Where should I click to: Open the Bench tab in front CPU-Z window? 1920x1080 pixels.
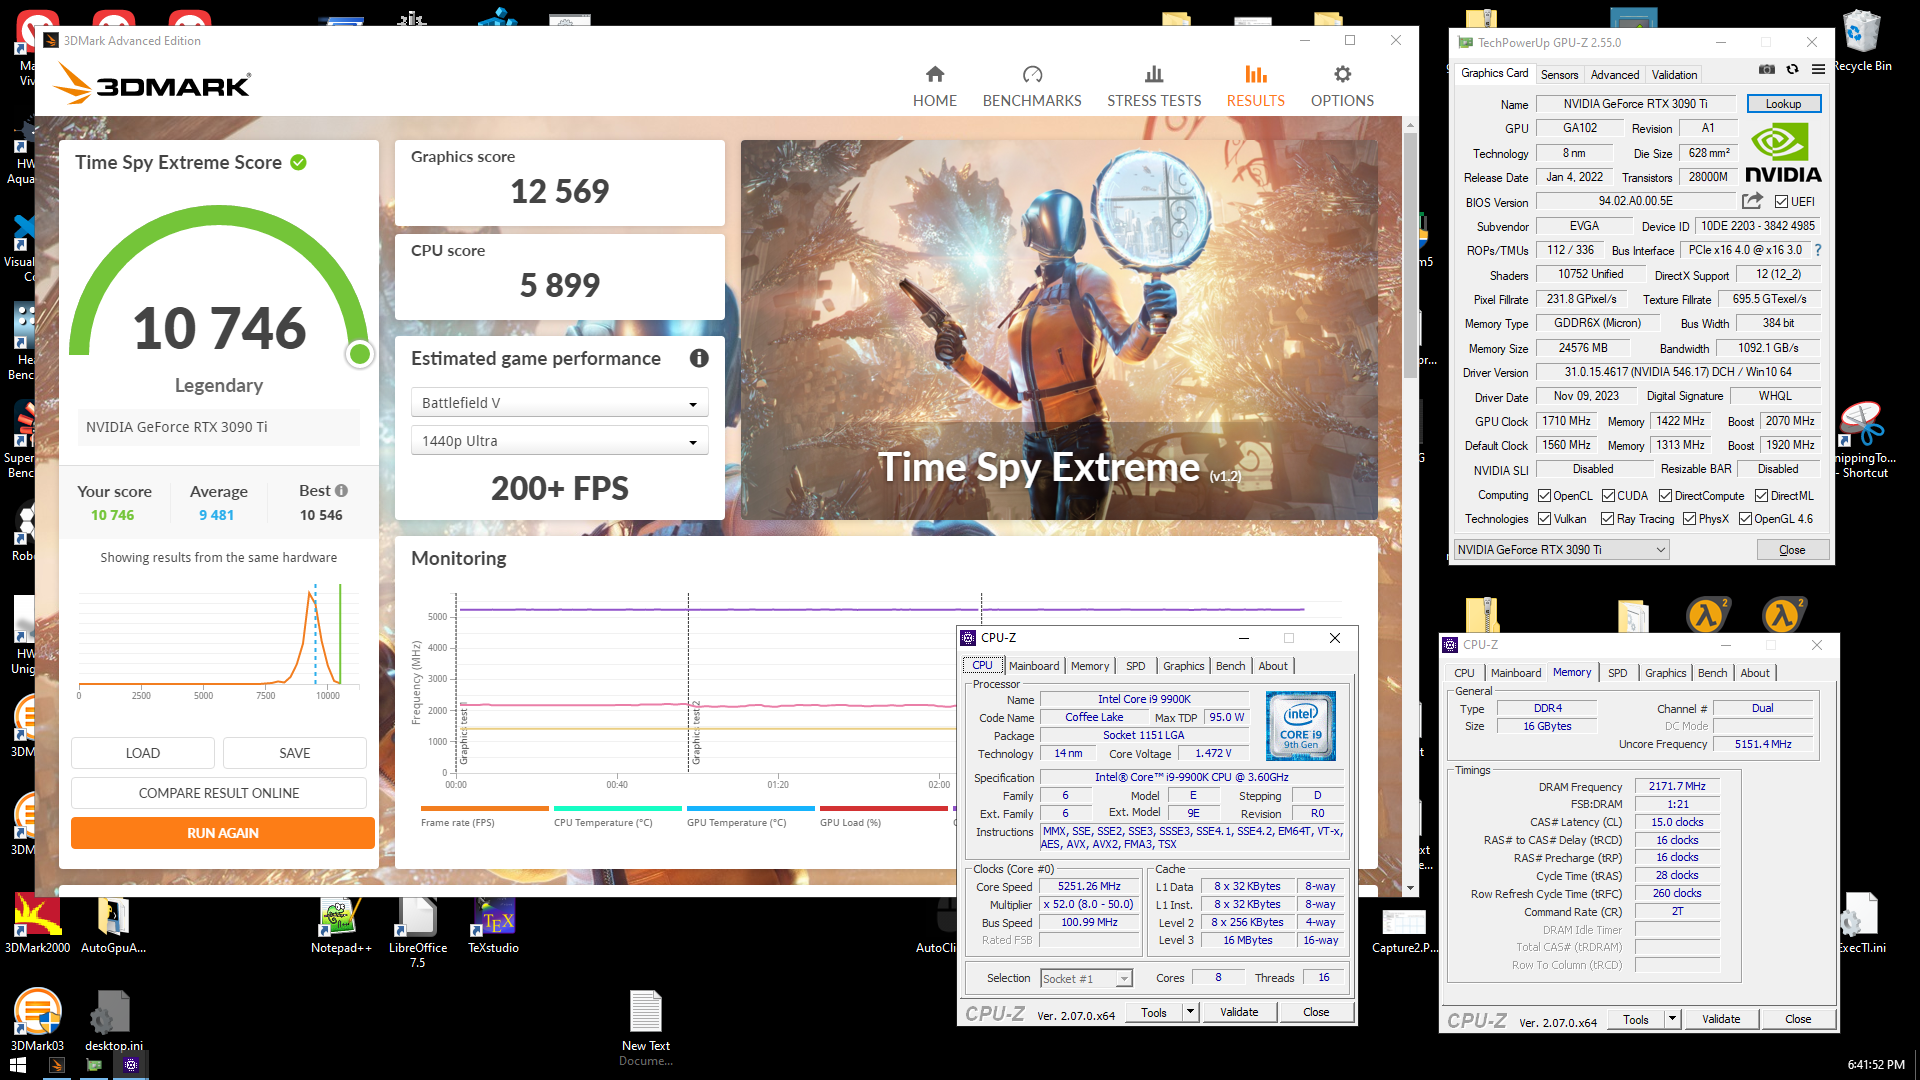[1230, 666]
